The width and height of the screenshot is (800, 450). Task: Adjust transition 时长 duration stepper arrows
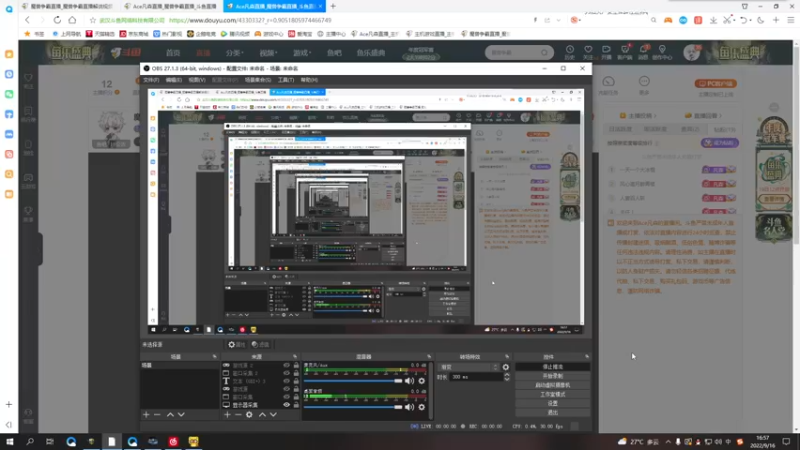click(x=507, y=377)
